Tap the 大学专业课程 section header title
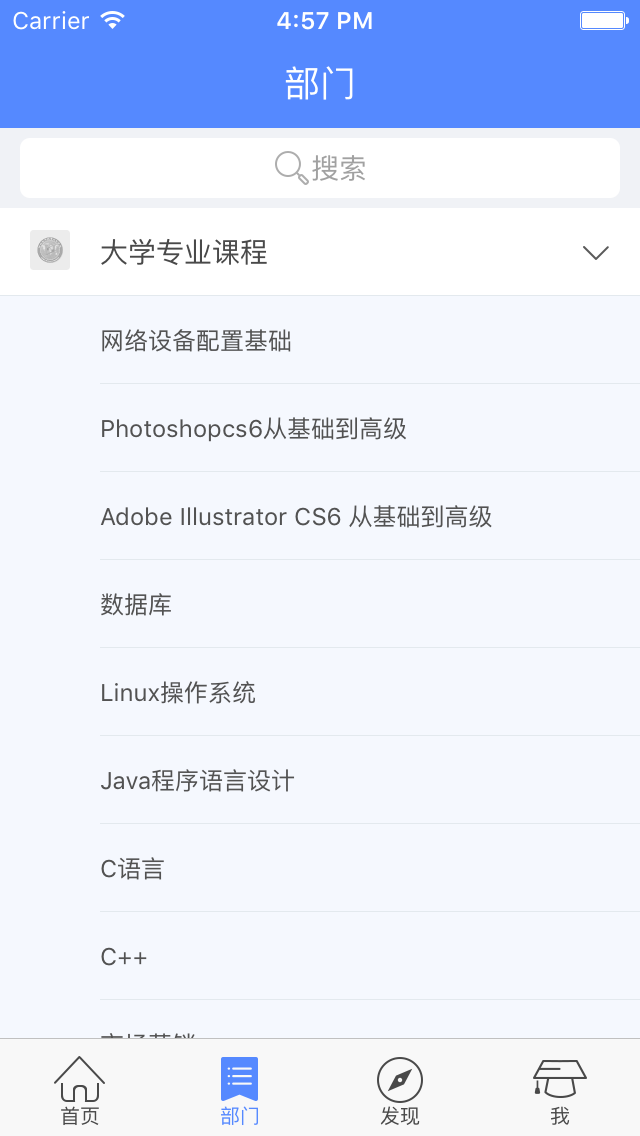Image resolution: width=640 pixels, height=1136 pixels. click(x=184, y=253)
